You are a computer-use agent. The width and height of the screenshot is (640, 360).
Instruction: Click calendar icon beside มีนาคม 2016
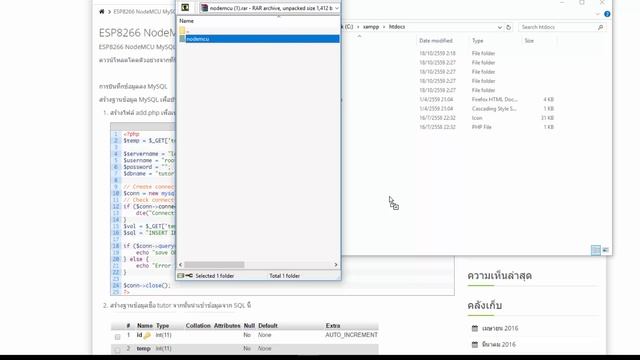point(475,344)
